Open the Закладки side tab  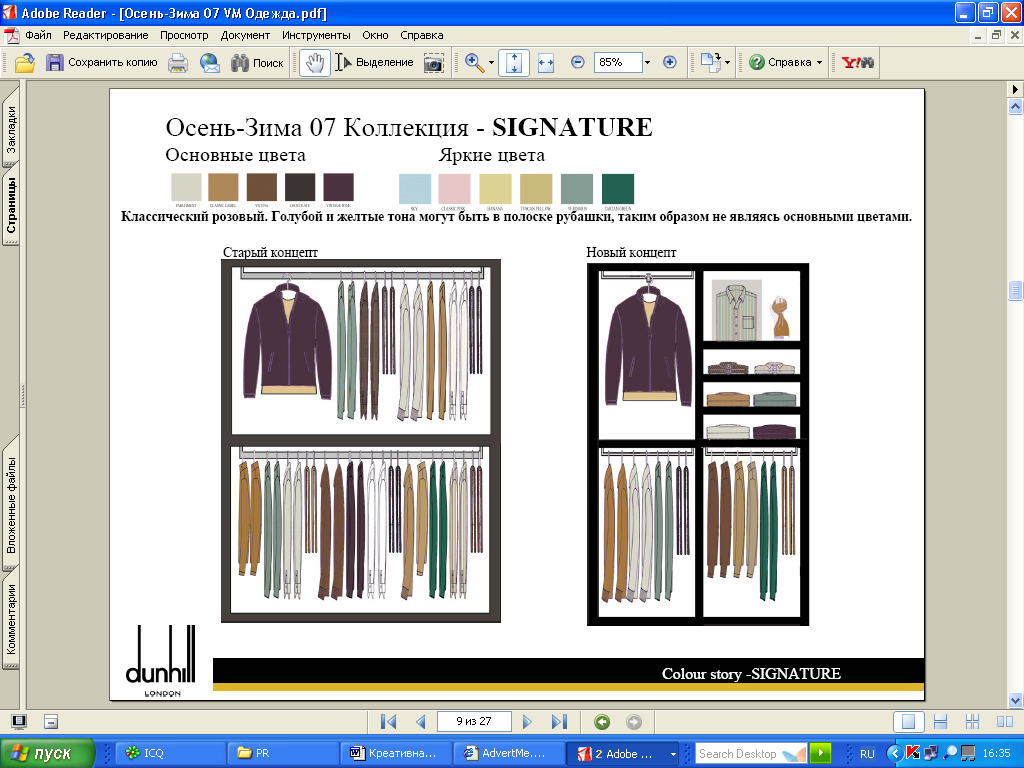pos(11,129)
